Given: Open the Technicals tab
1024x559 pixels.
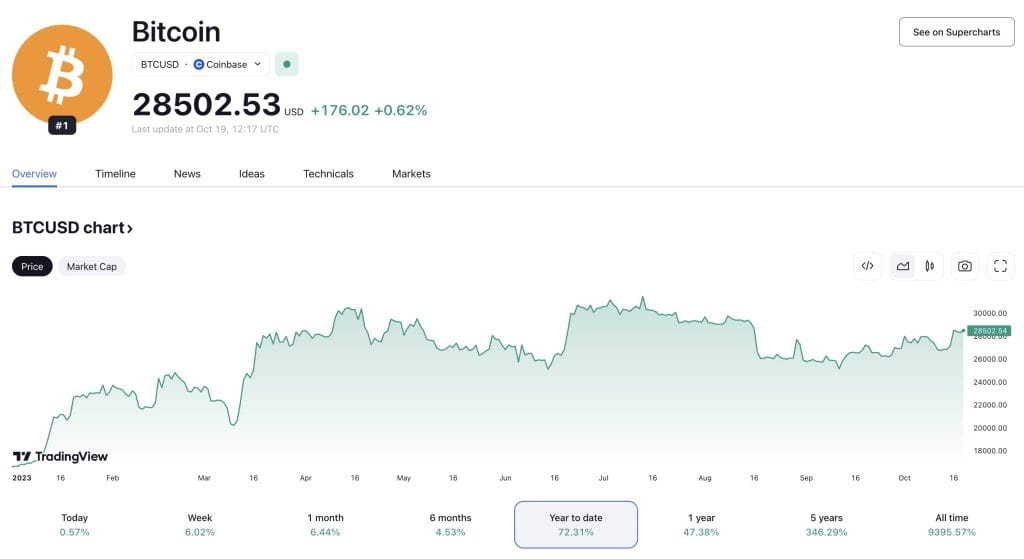Looking at the screenshot, I should click(x=328, y=174).
